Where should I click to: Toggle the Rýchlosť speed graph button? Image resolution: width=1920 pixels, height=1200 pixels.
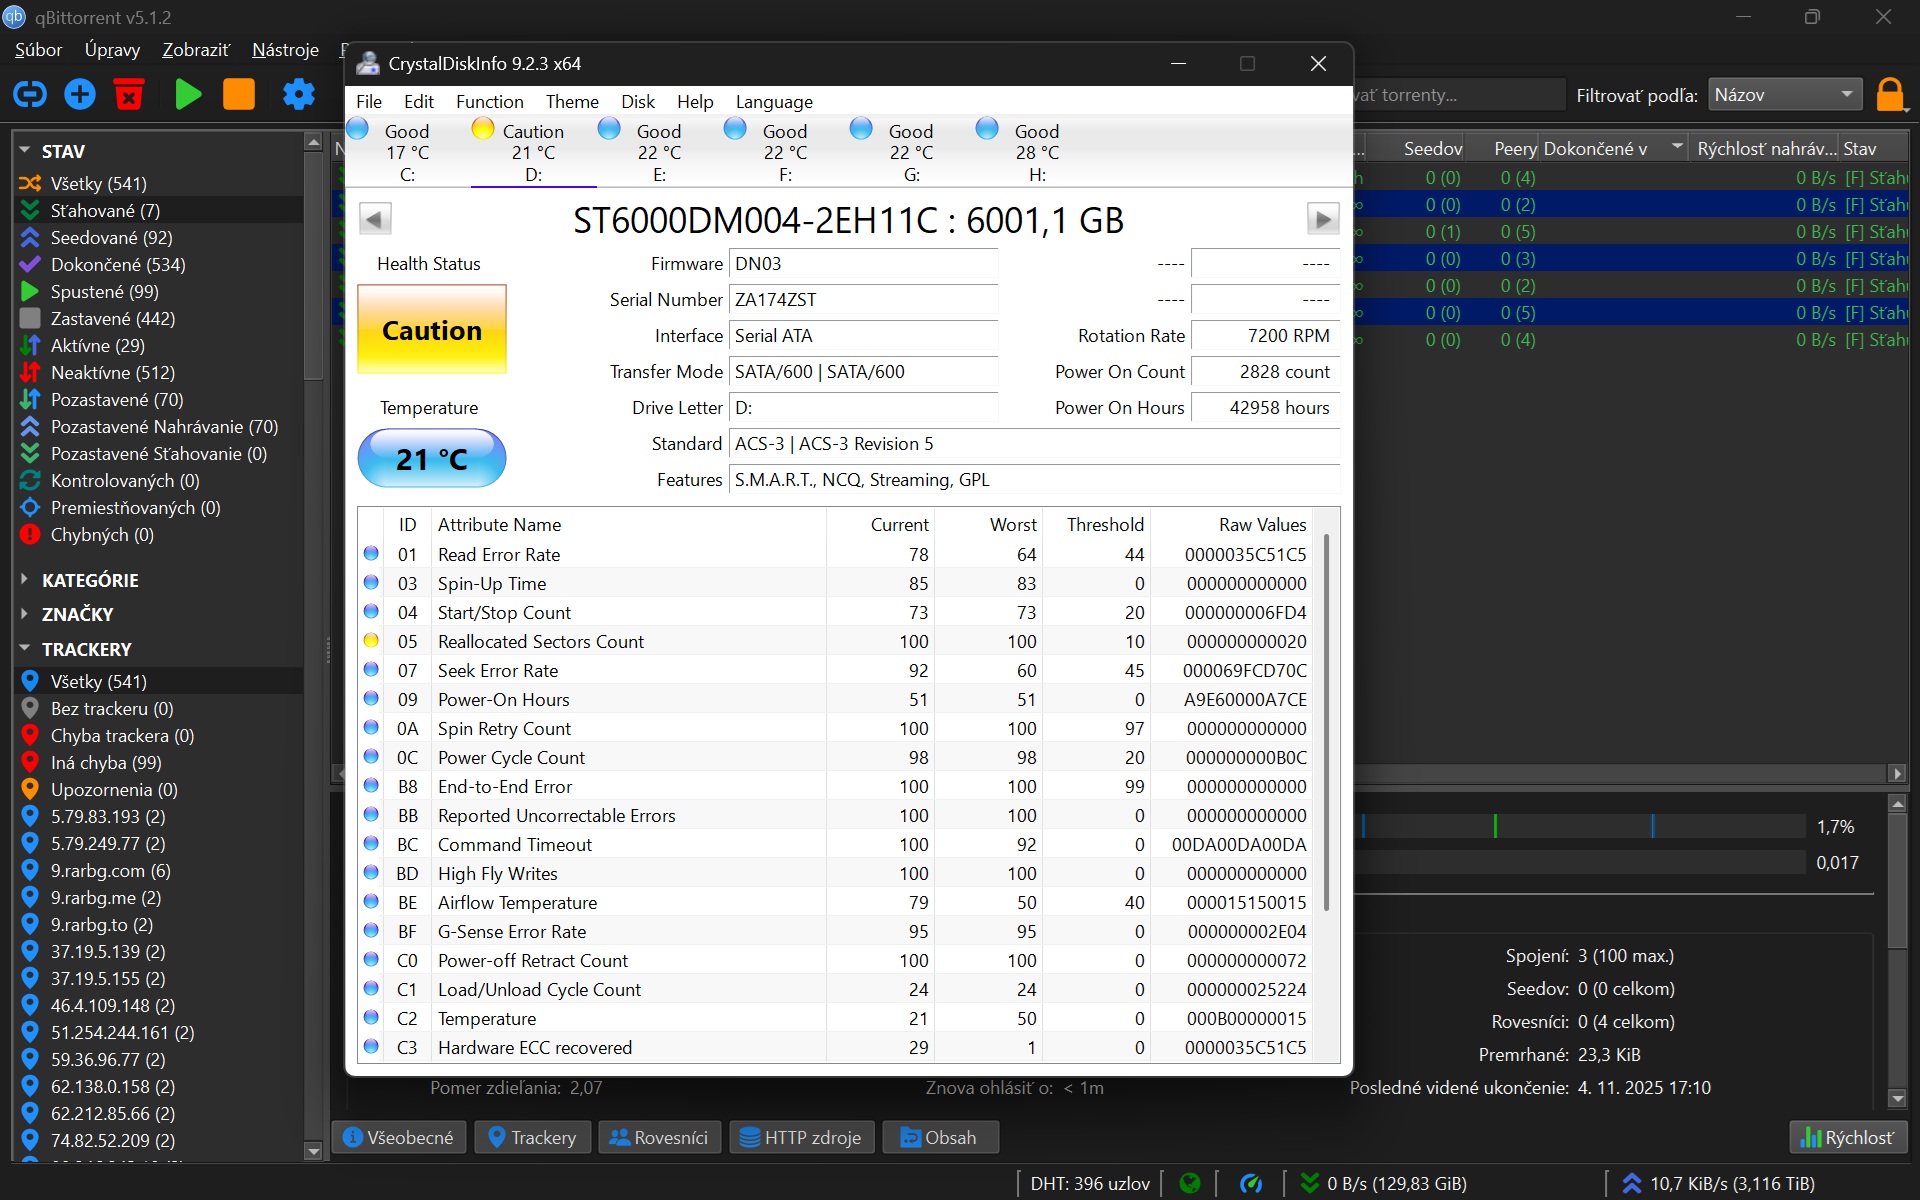(x=1847, y=1137)
